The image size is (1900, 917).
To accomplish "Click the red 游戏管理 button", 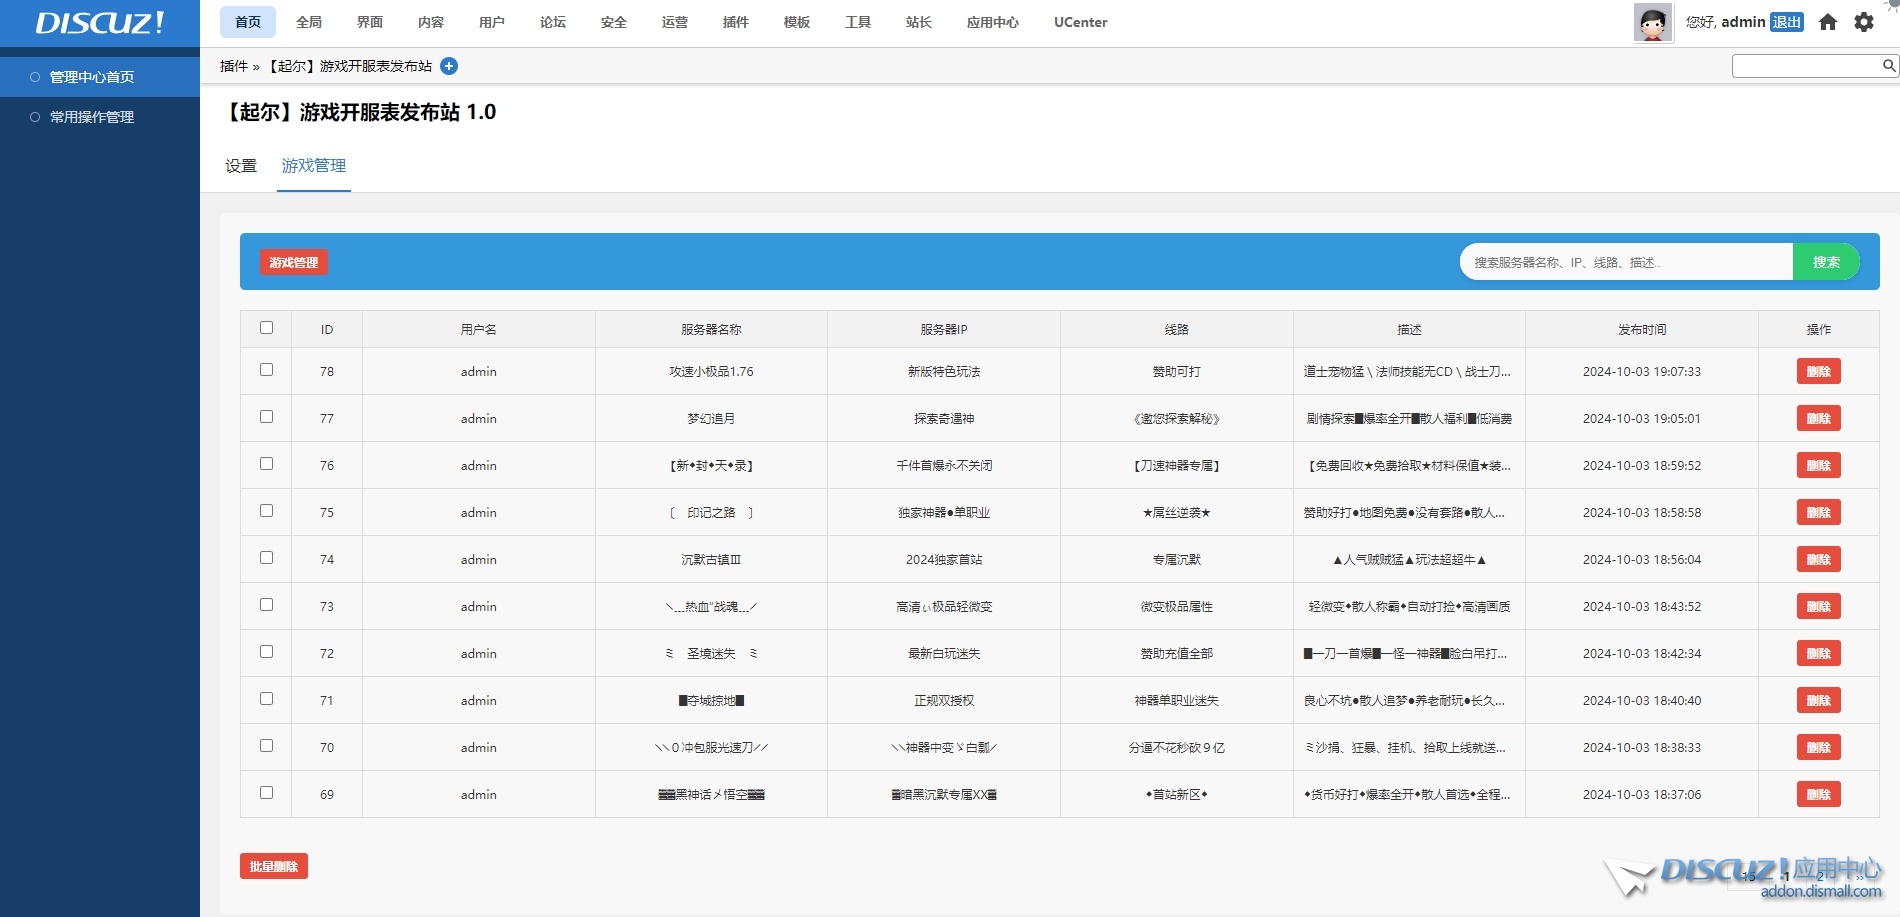I will [294, 262].
